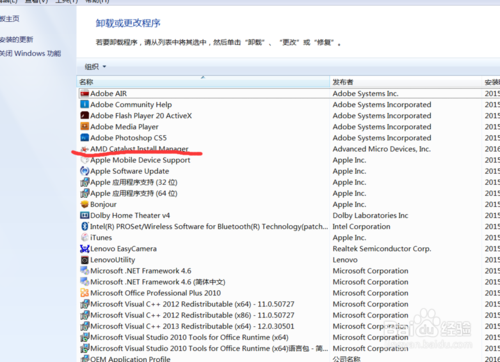Image resolution: width=500 pixels, height=362 pixels.
Task: Select the LenovoUtility entry
Action: pos(113,260)
